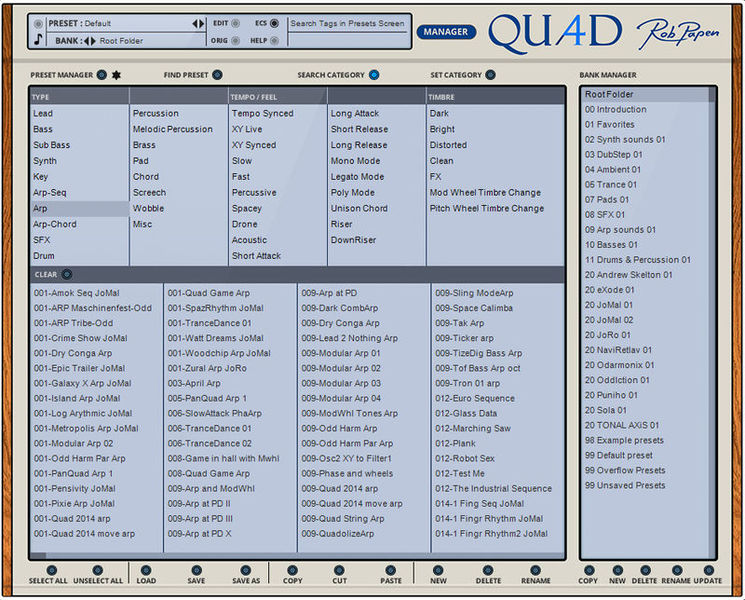Enable the PRESET MANAGER toggle
Image resolution: width=745 pixels, height=600 pixels.
pos(102,75)
